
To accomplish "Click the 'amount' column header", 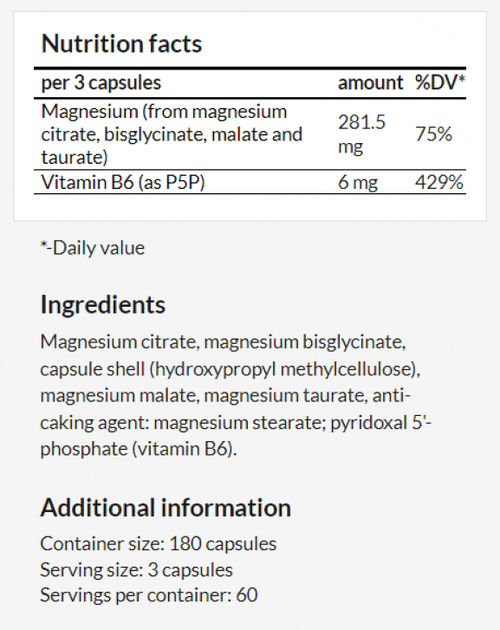I will point(370,83).
